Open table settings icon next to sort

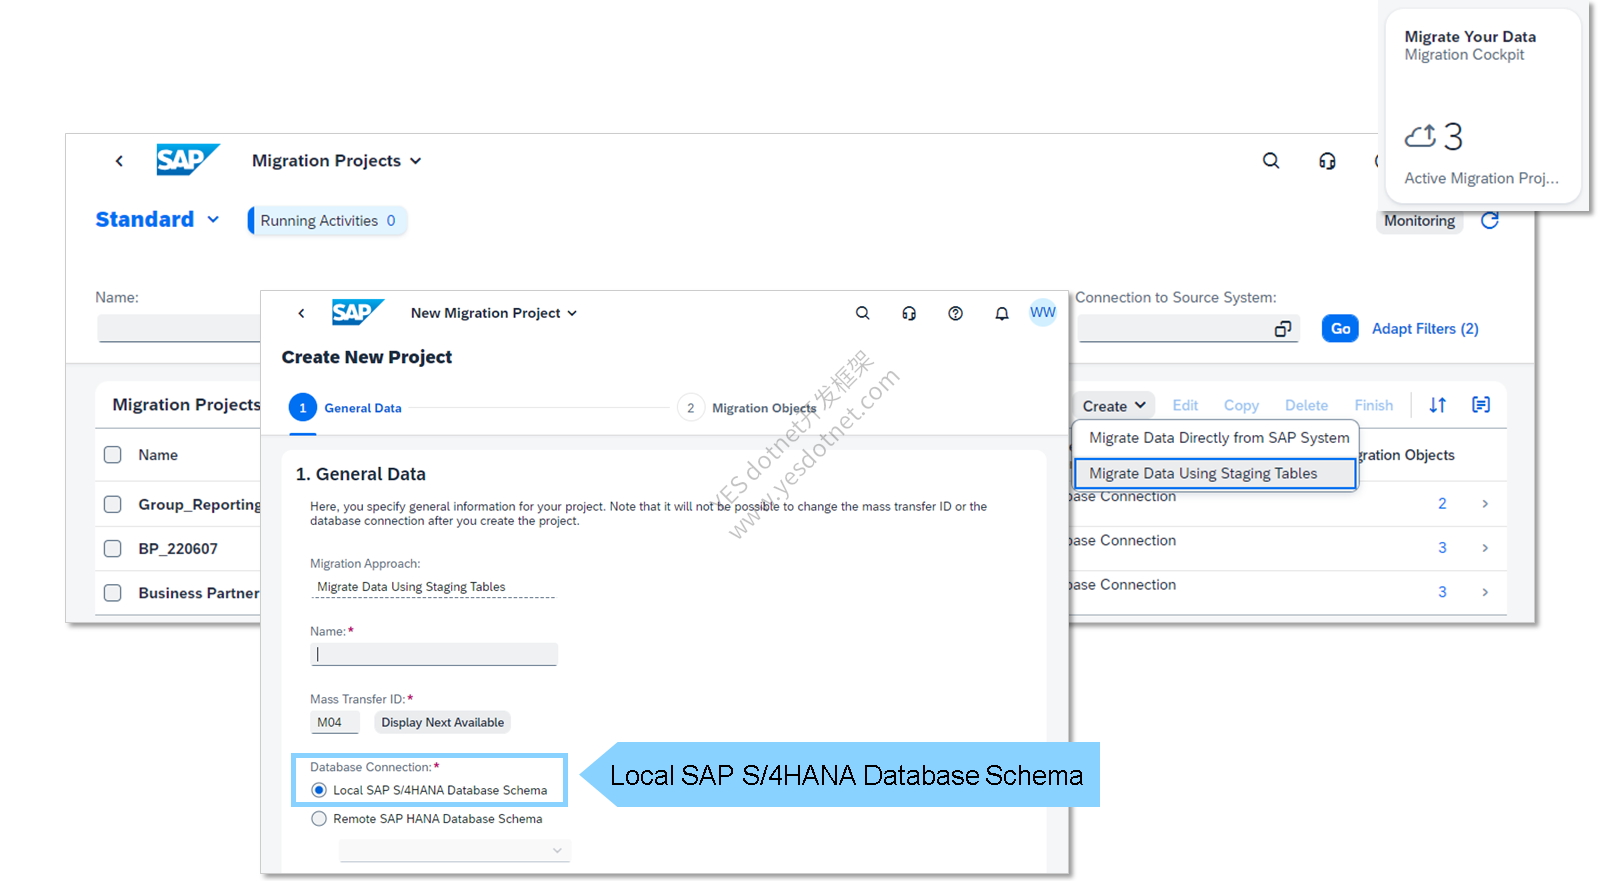coord(1481,405)
